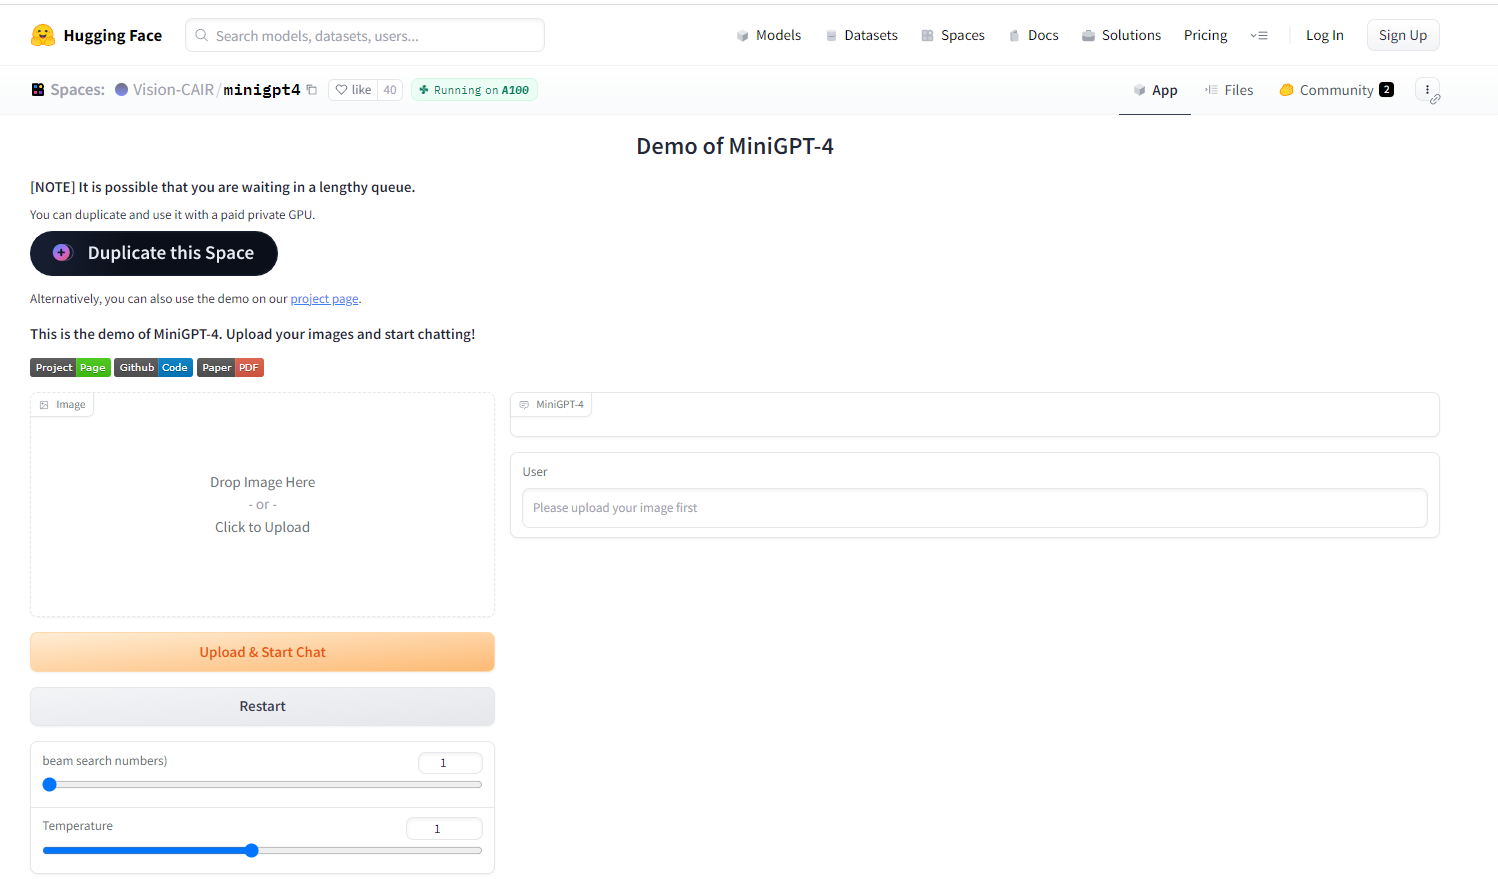Click the Demo of MiniGPT-4 heading
The image size is (1498, 879).
(735, 146)
